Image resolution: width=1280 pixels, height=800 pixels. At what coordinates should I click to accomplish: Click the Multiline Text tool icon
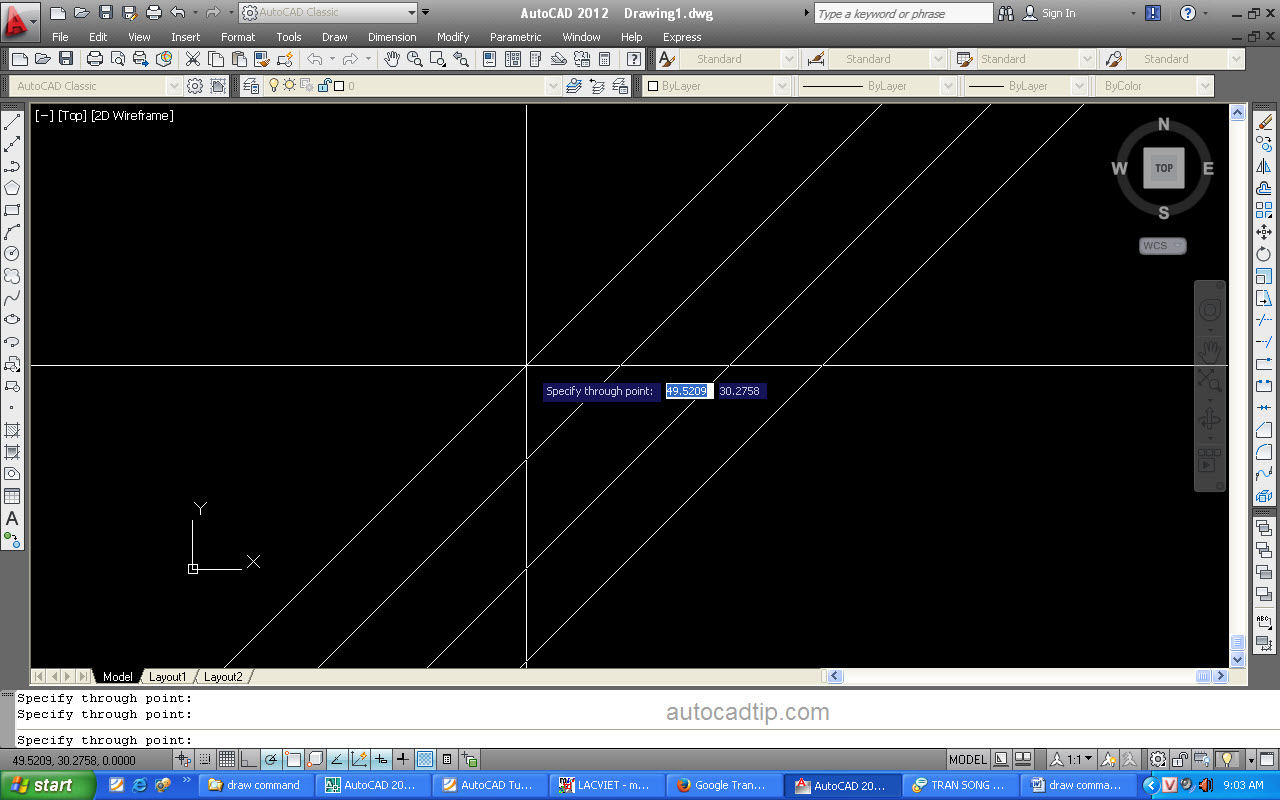[x=12, y=519]
